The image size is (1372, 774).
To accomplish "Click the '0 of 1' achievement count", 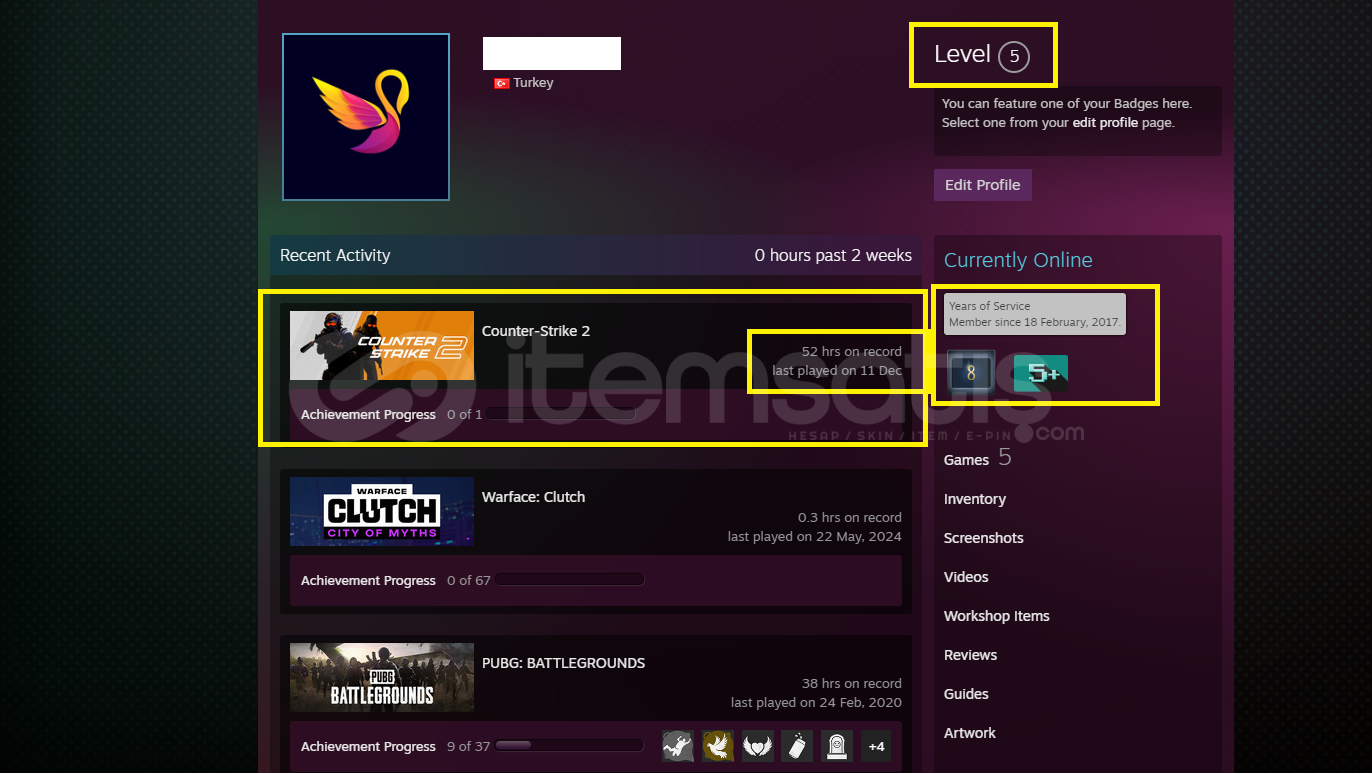I will click(465, 414).
